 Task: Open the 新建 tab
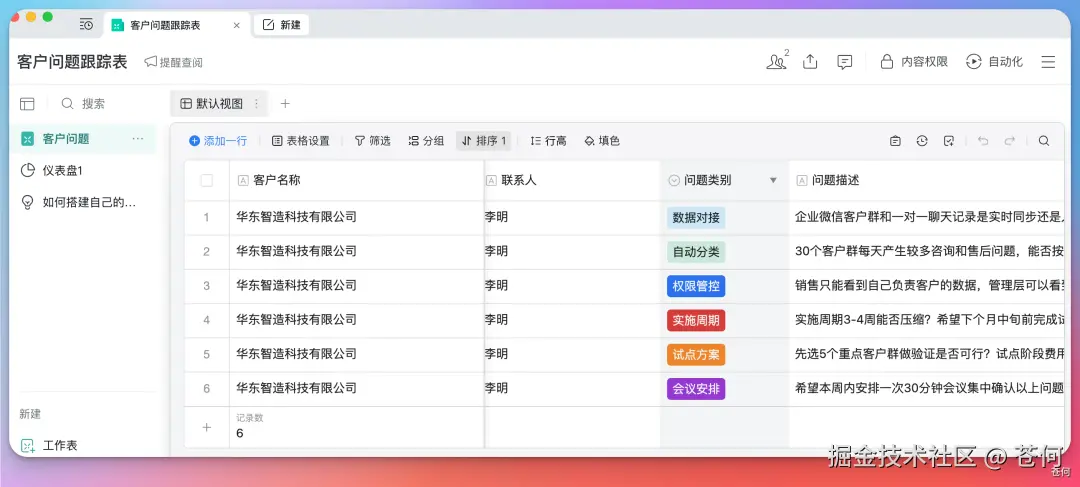[x=282, y=25]
